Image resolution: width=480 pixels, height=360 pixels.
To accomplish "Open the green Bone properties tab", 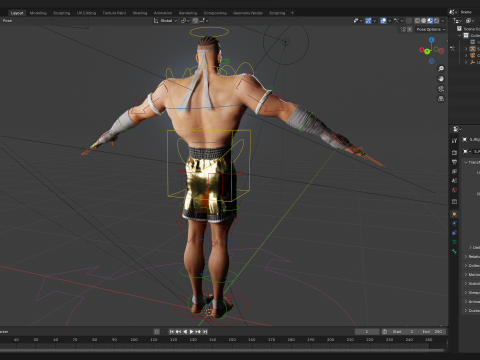I will 454,251.
